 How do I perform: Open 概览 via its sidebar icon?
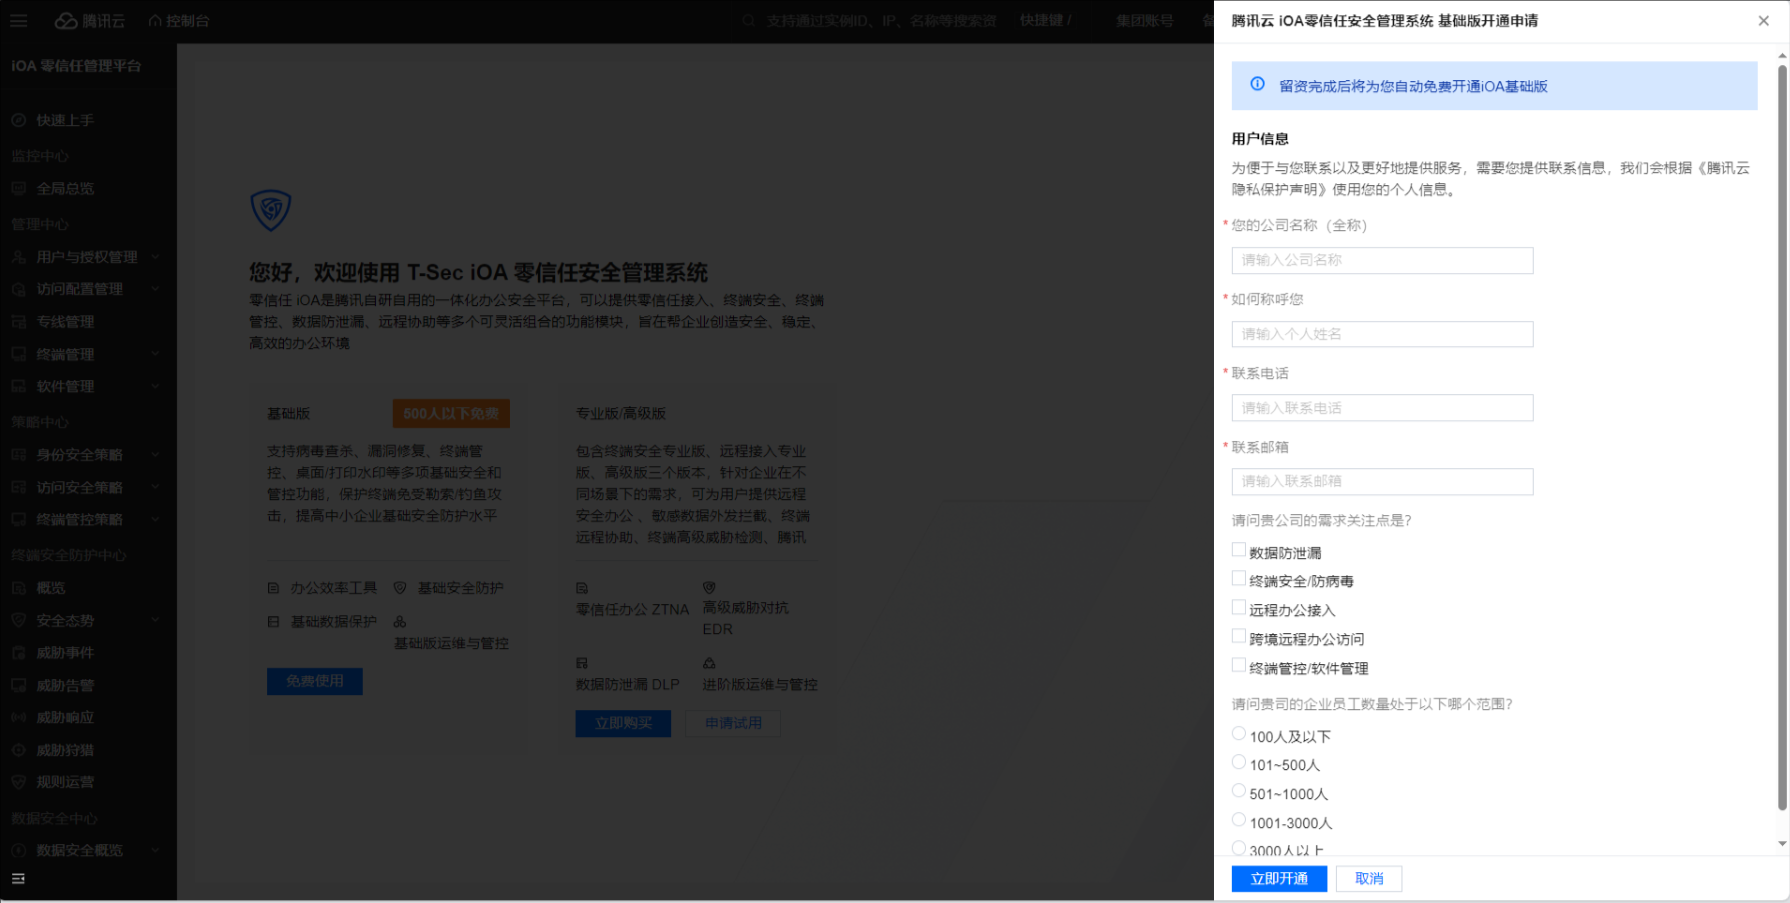coord(18,588)
